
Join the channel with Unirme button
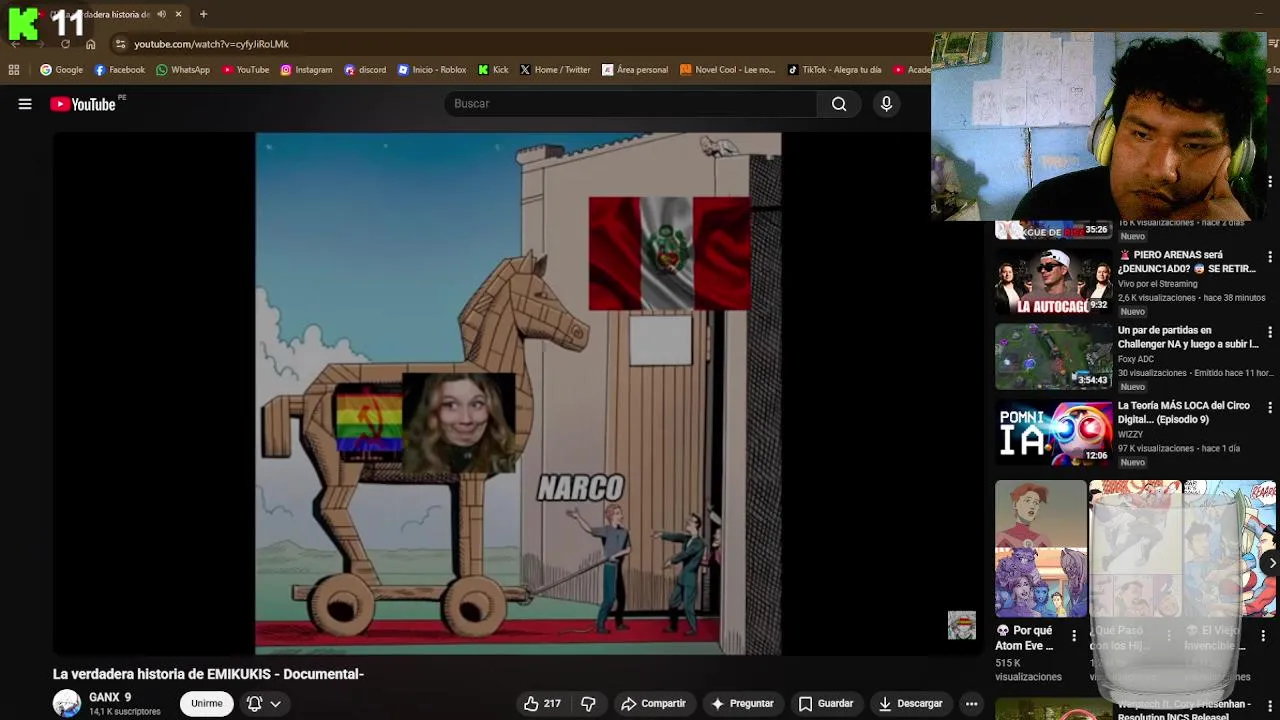coord(207,704)
